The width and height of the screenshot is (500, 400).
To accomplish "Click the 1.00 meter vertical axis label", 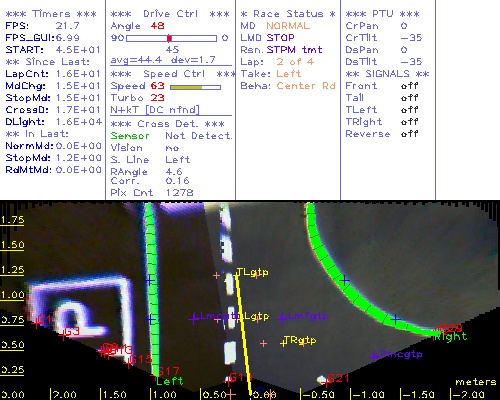I will pyautogui.click(x=13, y=295).
